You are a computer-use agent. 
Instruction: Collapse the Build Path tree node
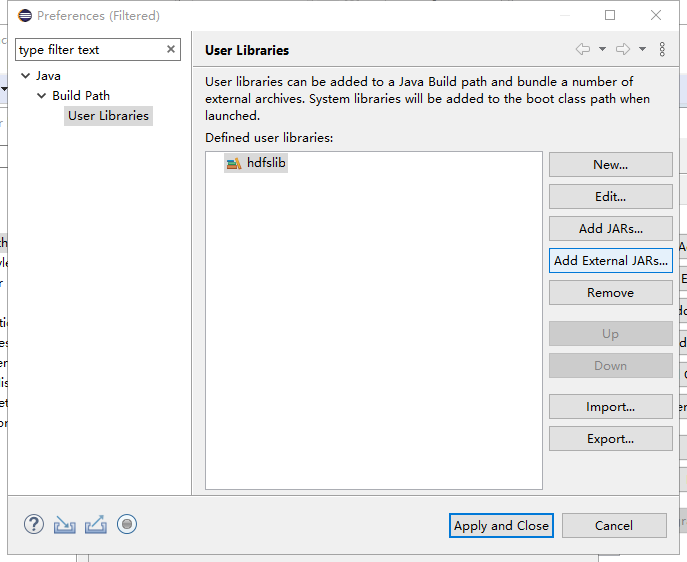42,95
